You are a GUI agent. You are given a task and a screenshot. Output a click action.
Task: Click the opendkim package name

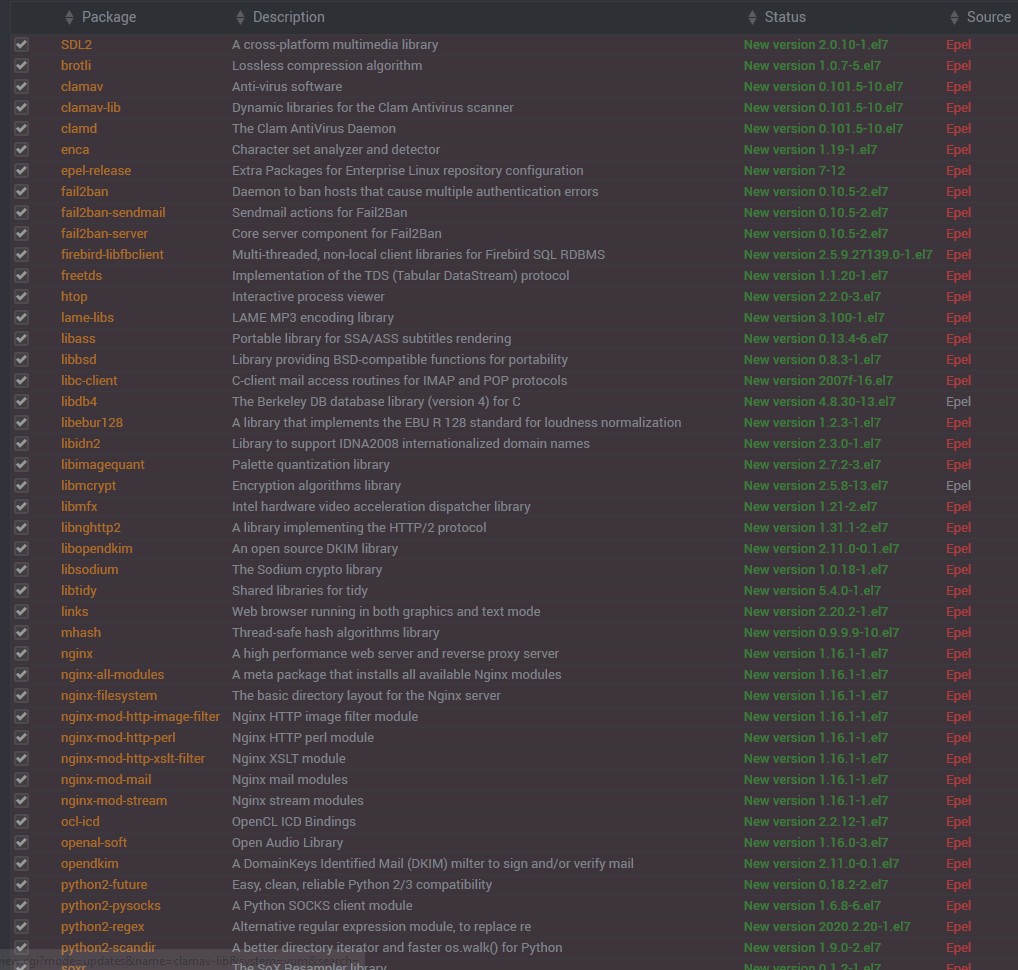(89, 864)
